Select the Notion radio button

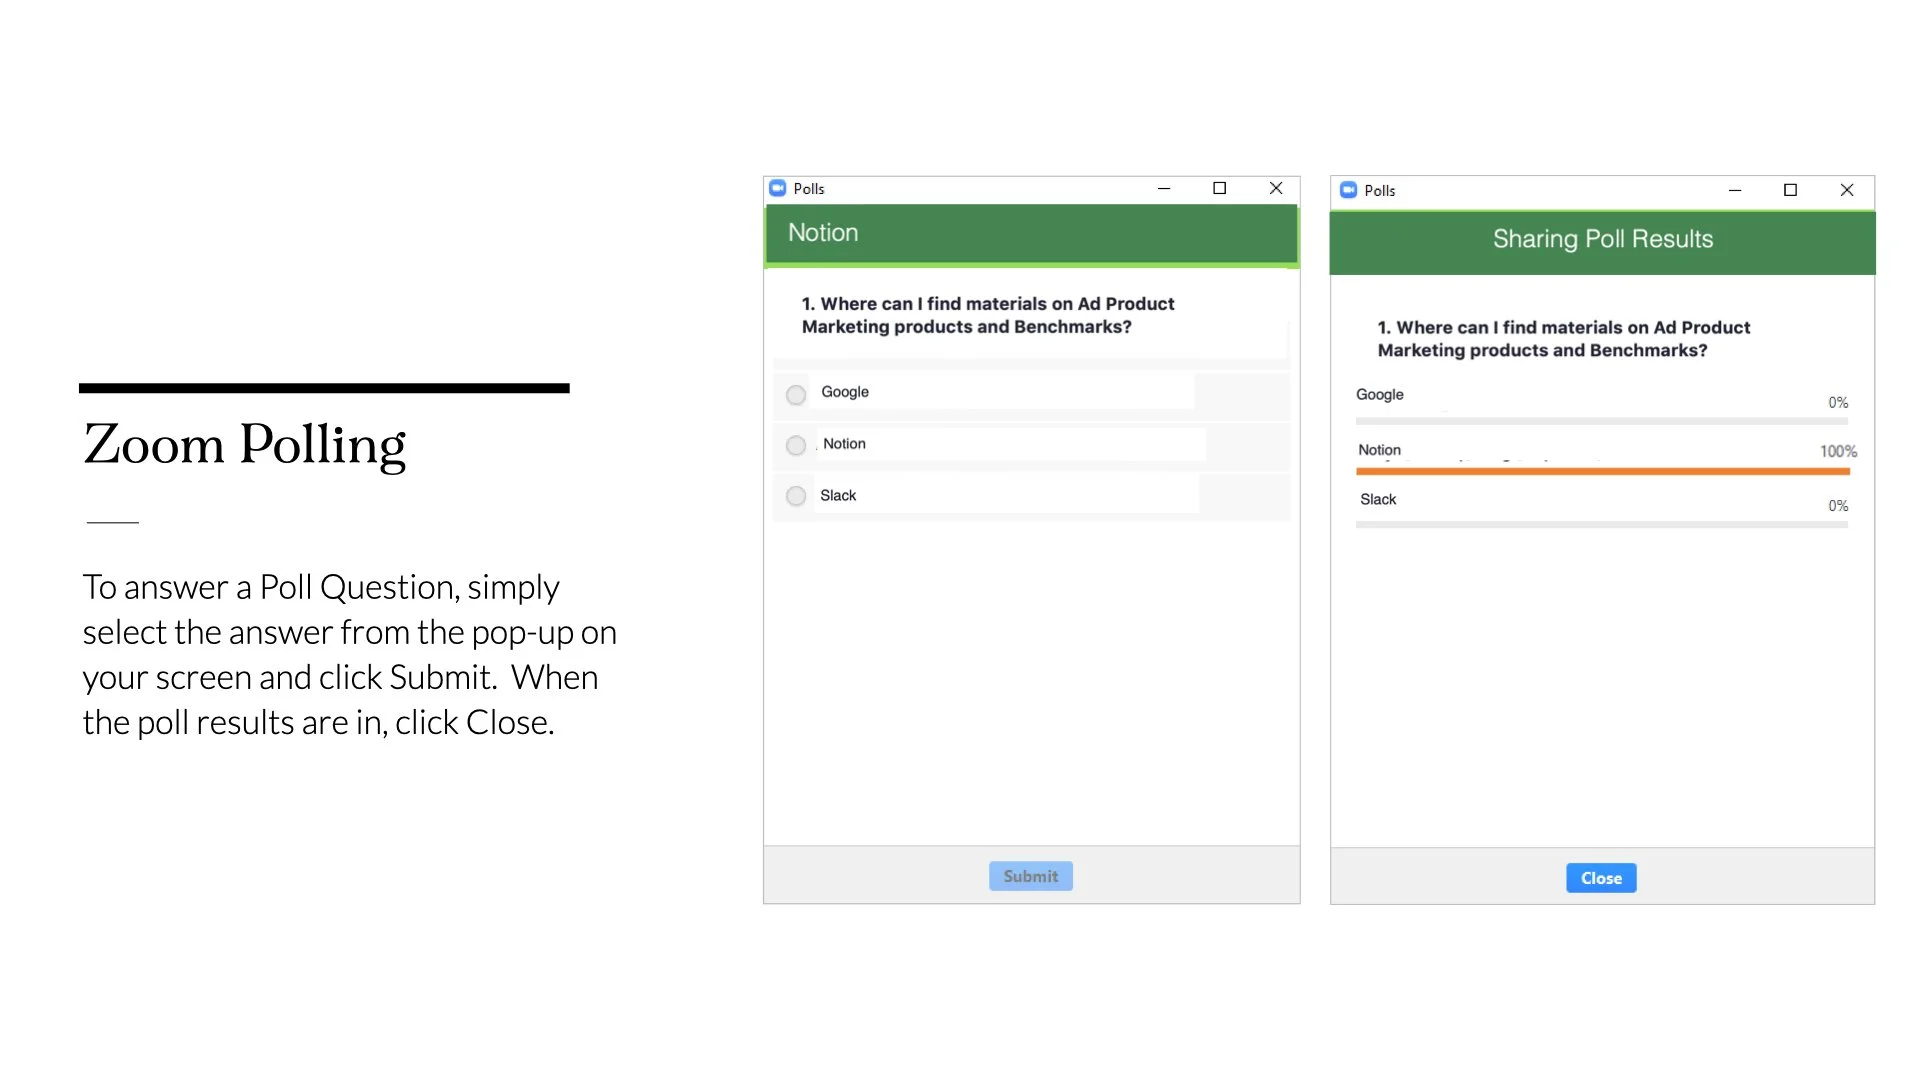(795, 444)
